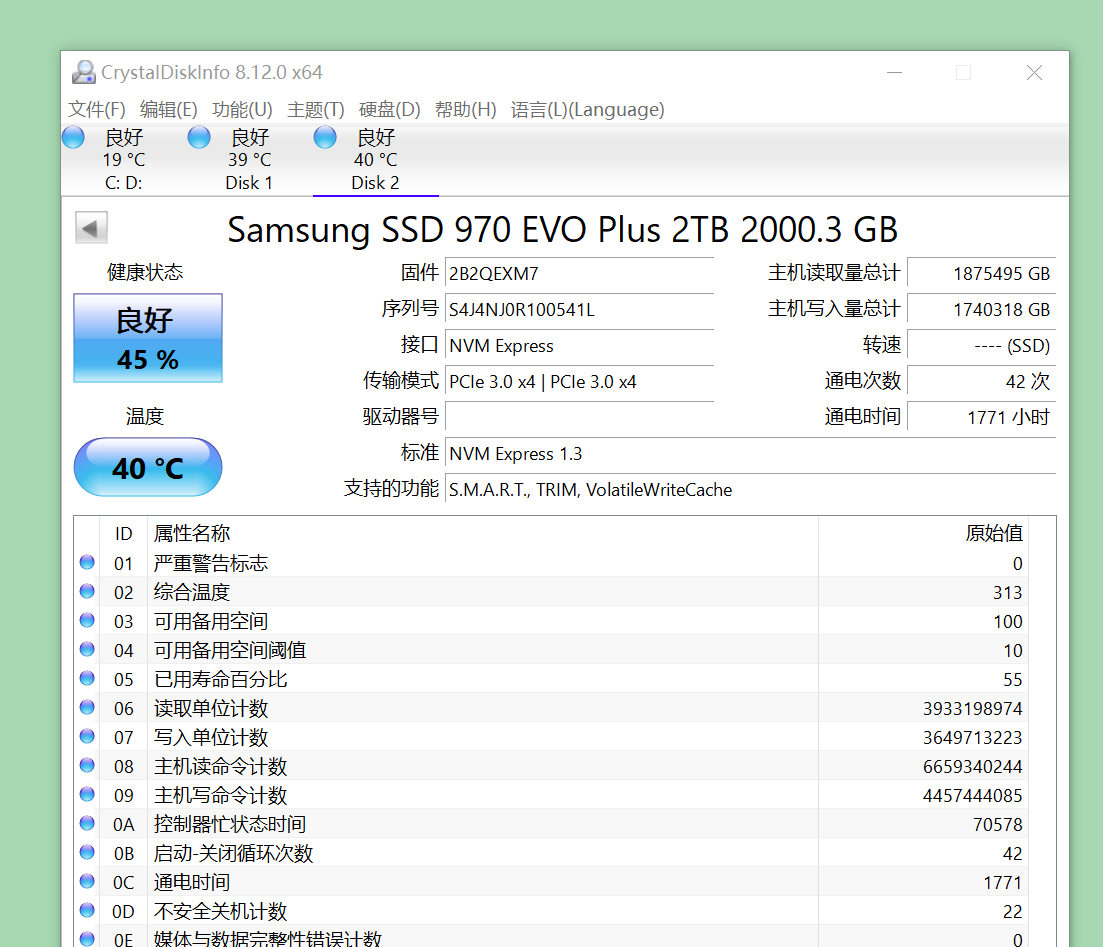
Task: Open the 硬盘(D) menu
Action: point(390,110)
